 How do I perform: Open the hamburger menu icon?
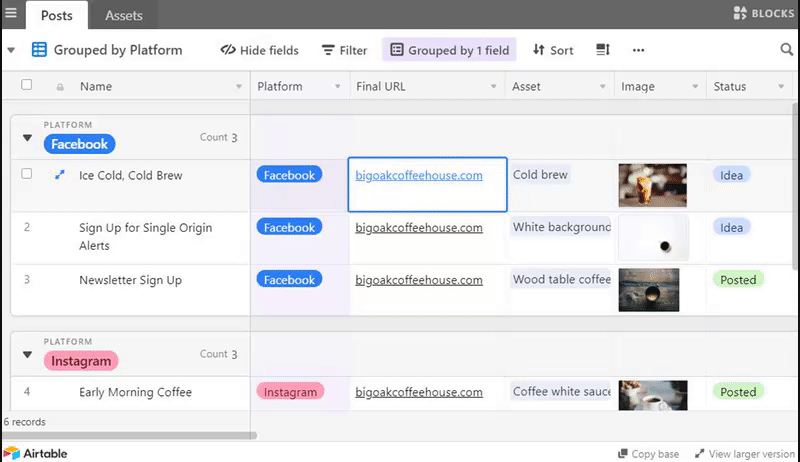tap(11, 14)
